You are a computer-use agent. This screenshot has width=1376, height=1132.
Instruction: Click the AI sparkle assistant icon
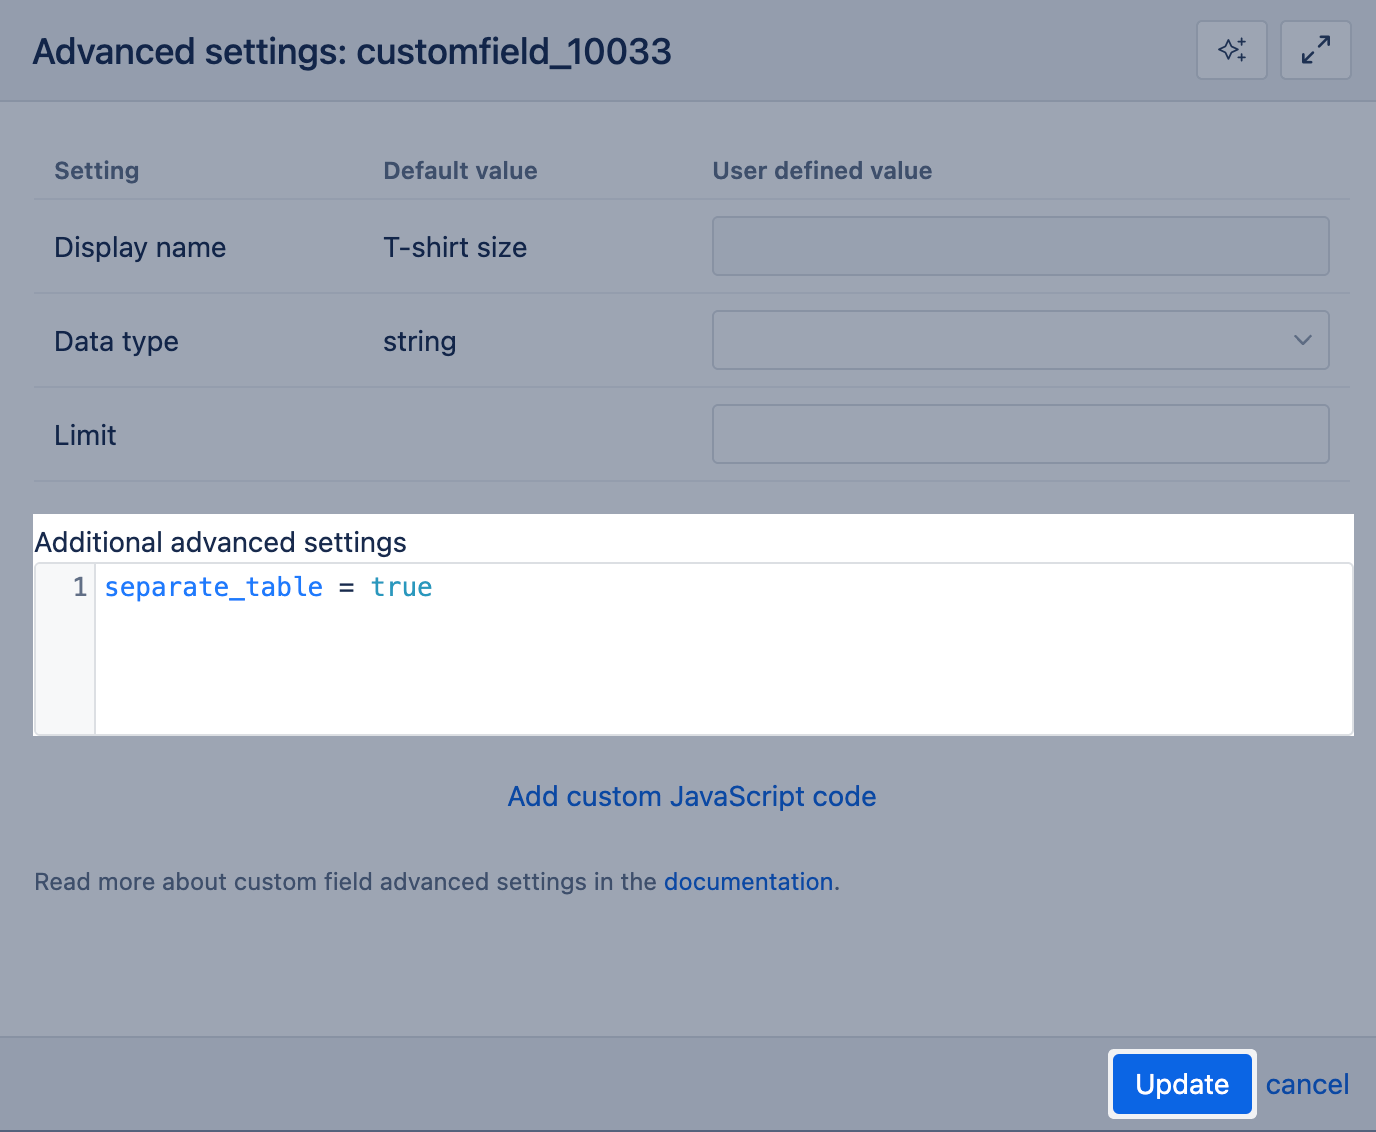pos(1231,50)
